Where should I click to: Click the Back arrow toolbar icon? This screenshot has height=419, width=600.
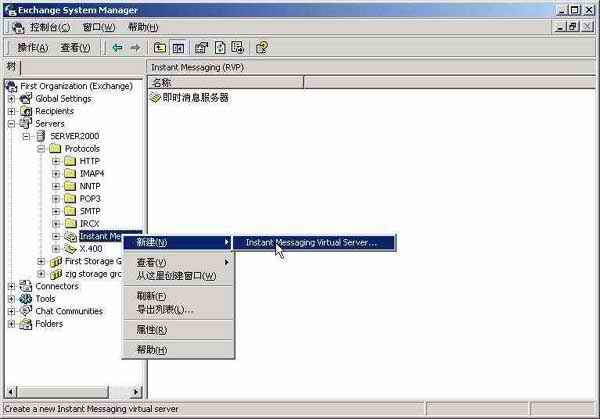click(117, 48)
